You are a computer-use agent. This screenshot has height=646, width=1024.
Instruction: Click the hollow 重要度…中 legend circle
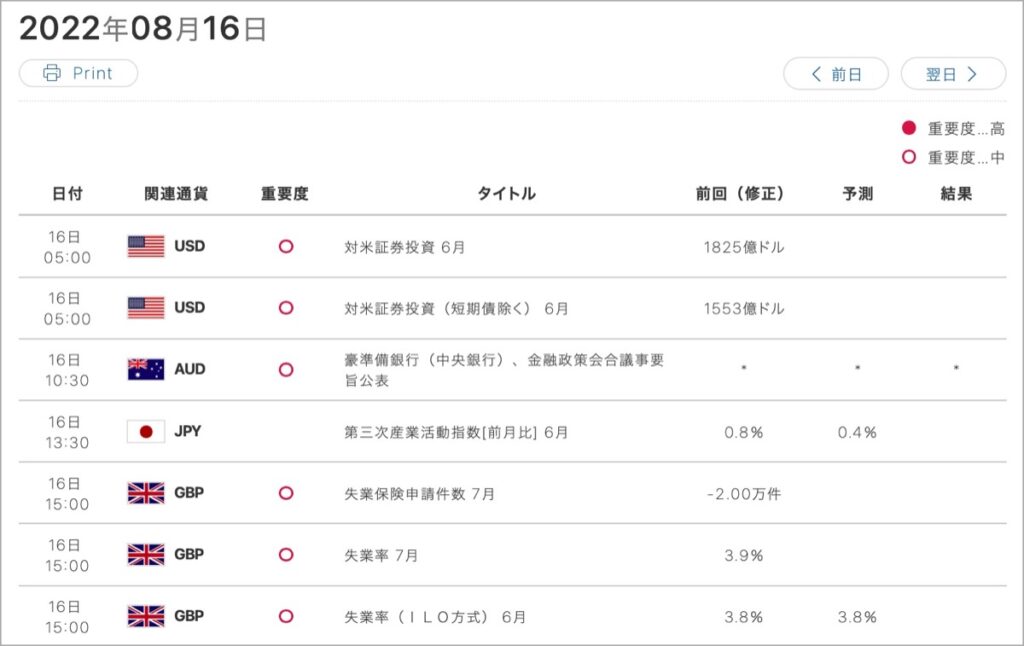pos(909,157)
